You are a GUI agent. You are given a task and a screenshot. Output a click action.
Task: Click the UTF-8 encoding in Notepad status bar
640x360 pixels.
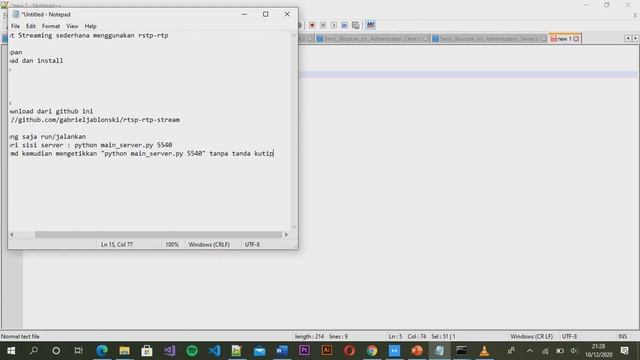tap(252, 244)
